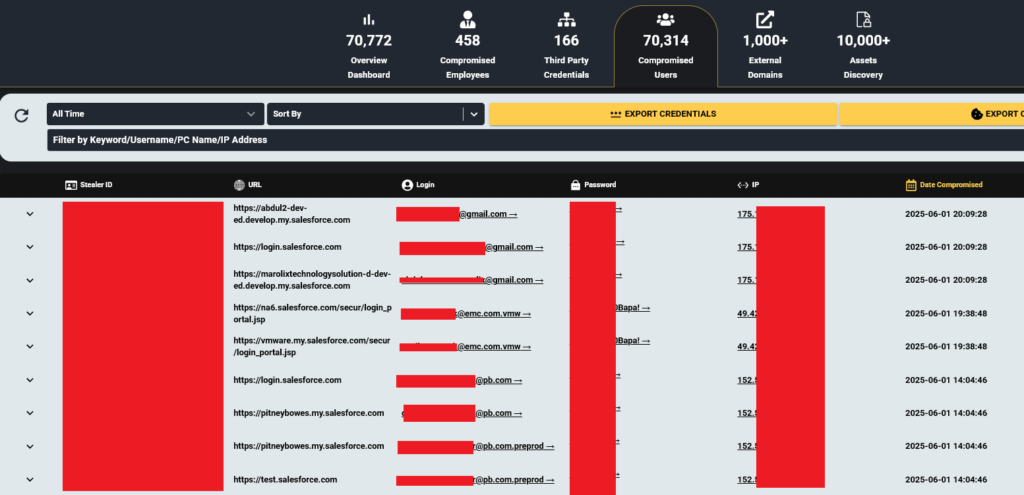Click URL text of vmware.my.salesforce.com login portal
Image resolution: width=1024 pixels, height=495 pixels.
(x=312, y=346)
